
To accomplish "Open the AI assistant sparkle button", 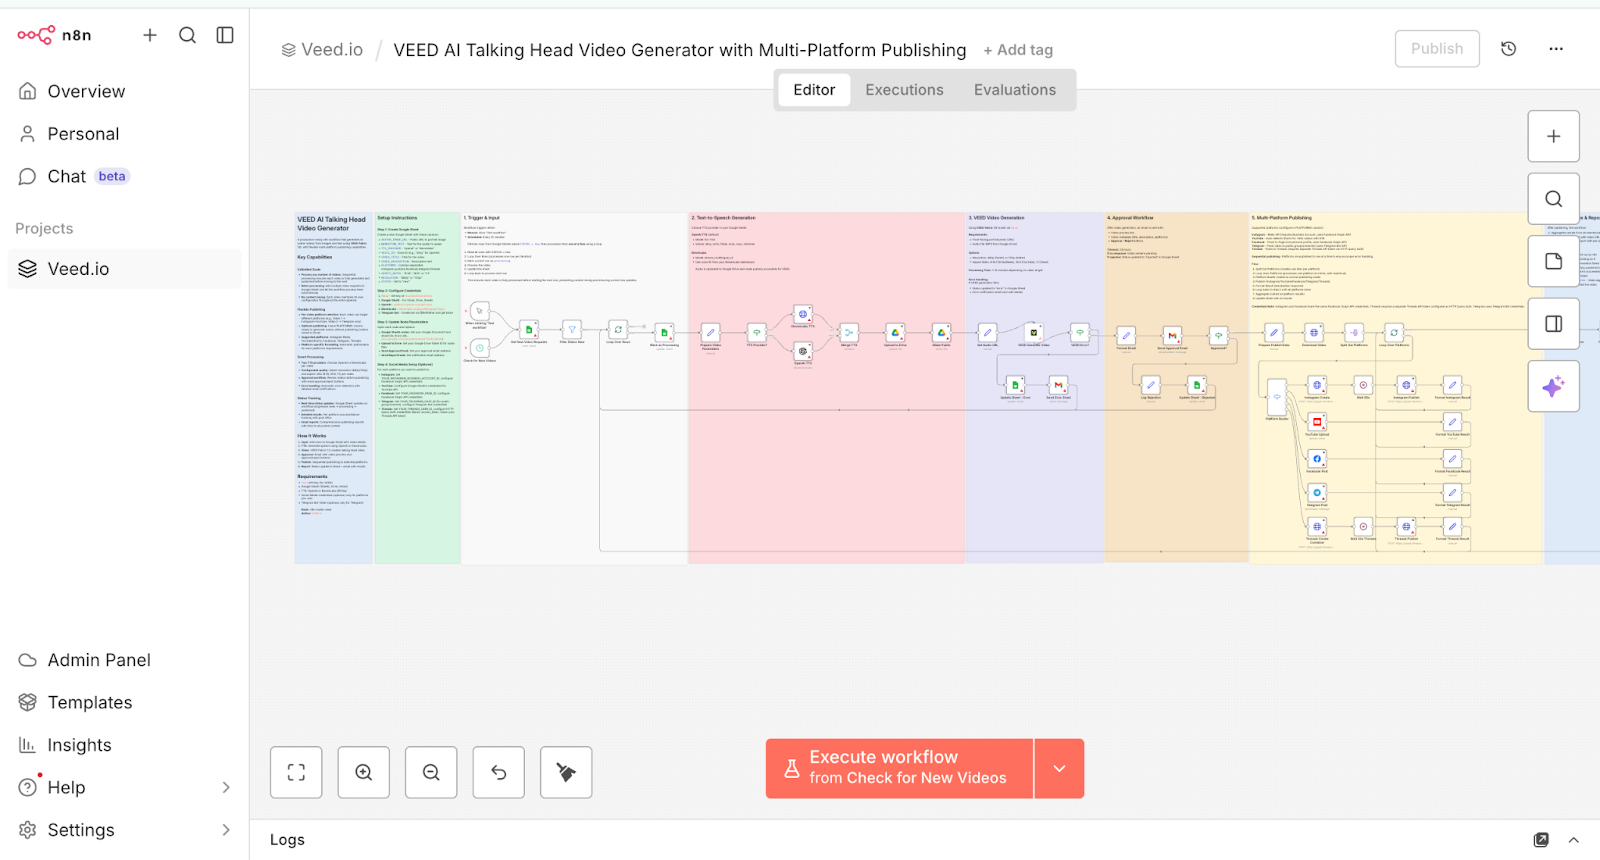I will coord(1553,386).
